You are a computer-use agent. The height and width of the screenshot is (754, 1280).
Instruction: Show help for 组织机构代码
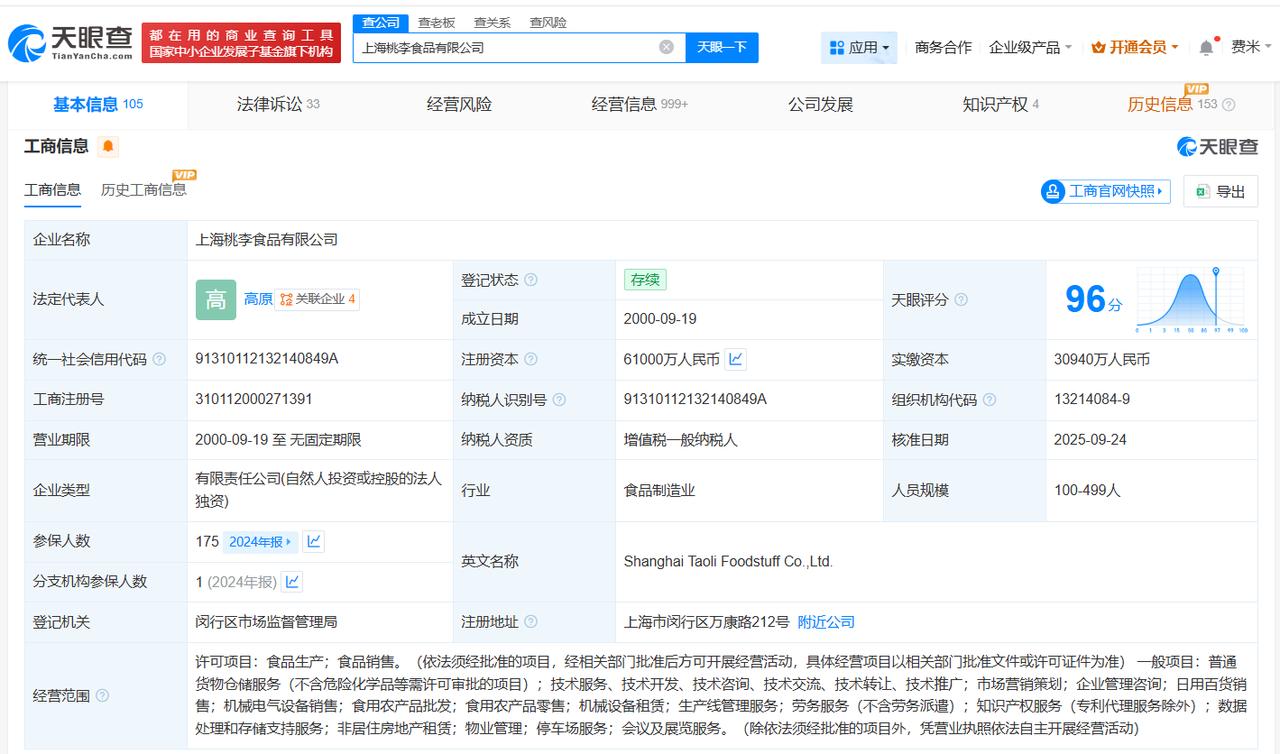[989, 399]
